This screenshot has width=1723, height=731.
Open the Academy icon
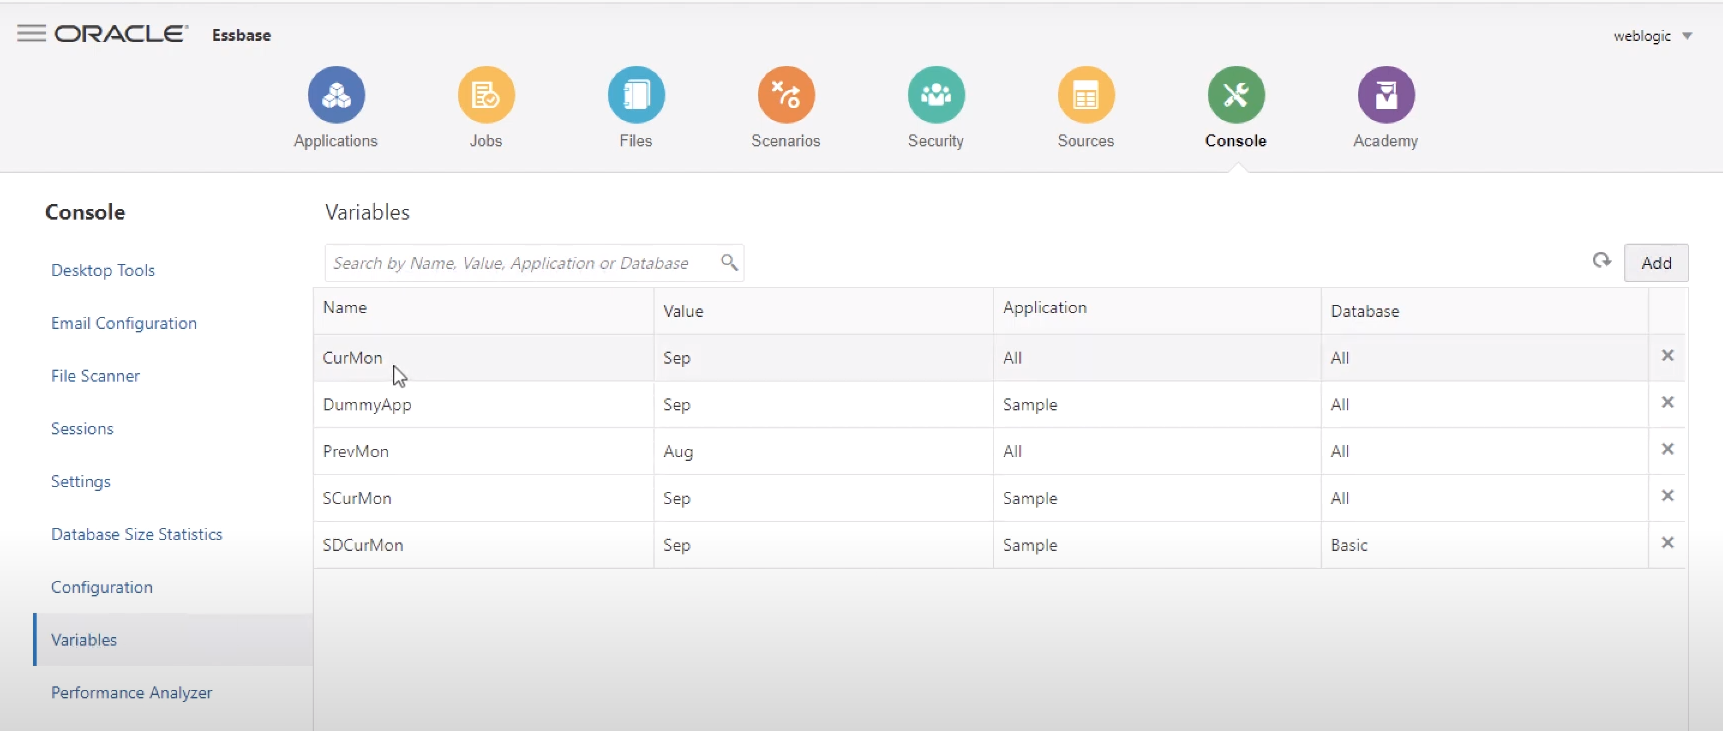(1386, 95)
